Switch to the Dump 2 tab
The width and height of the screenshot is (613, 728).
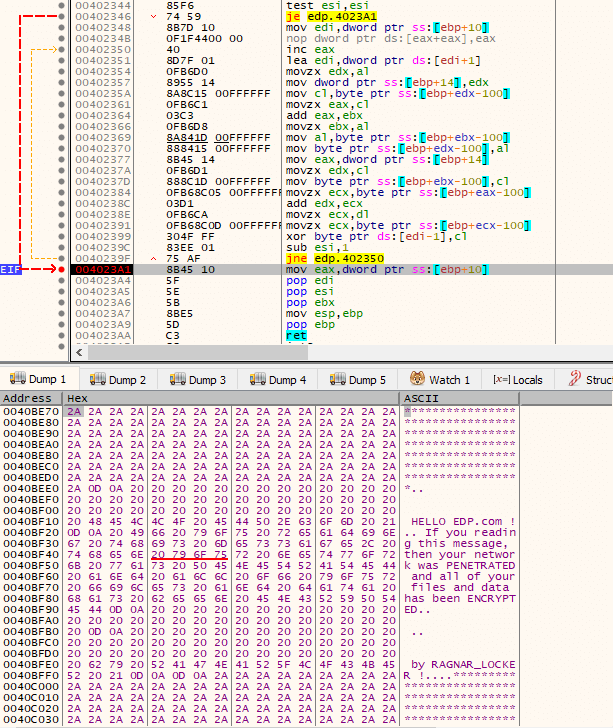click(x=118, y=379)
